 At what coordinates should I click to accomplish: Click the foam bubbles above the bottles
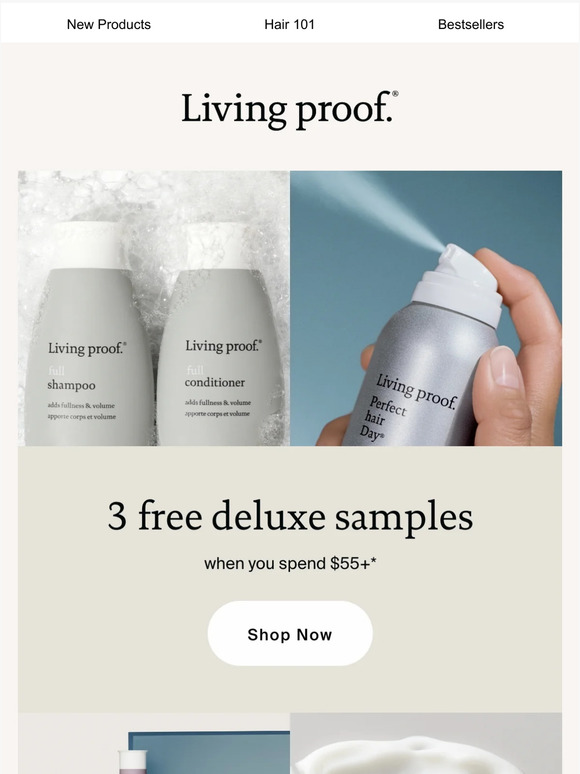[x=153, y=197]
